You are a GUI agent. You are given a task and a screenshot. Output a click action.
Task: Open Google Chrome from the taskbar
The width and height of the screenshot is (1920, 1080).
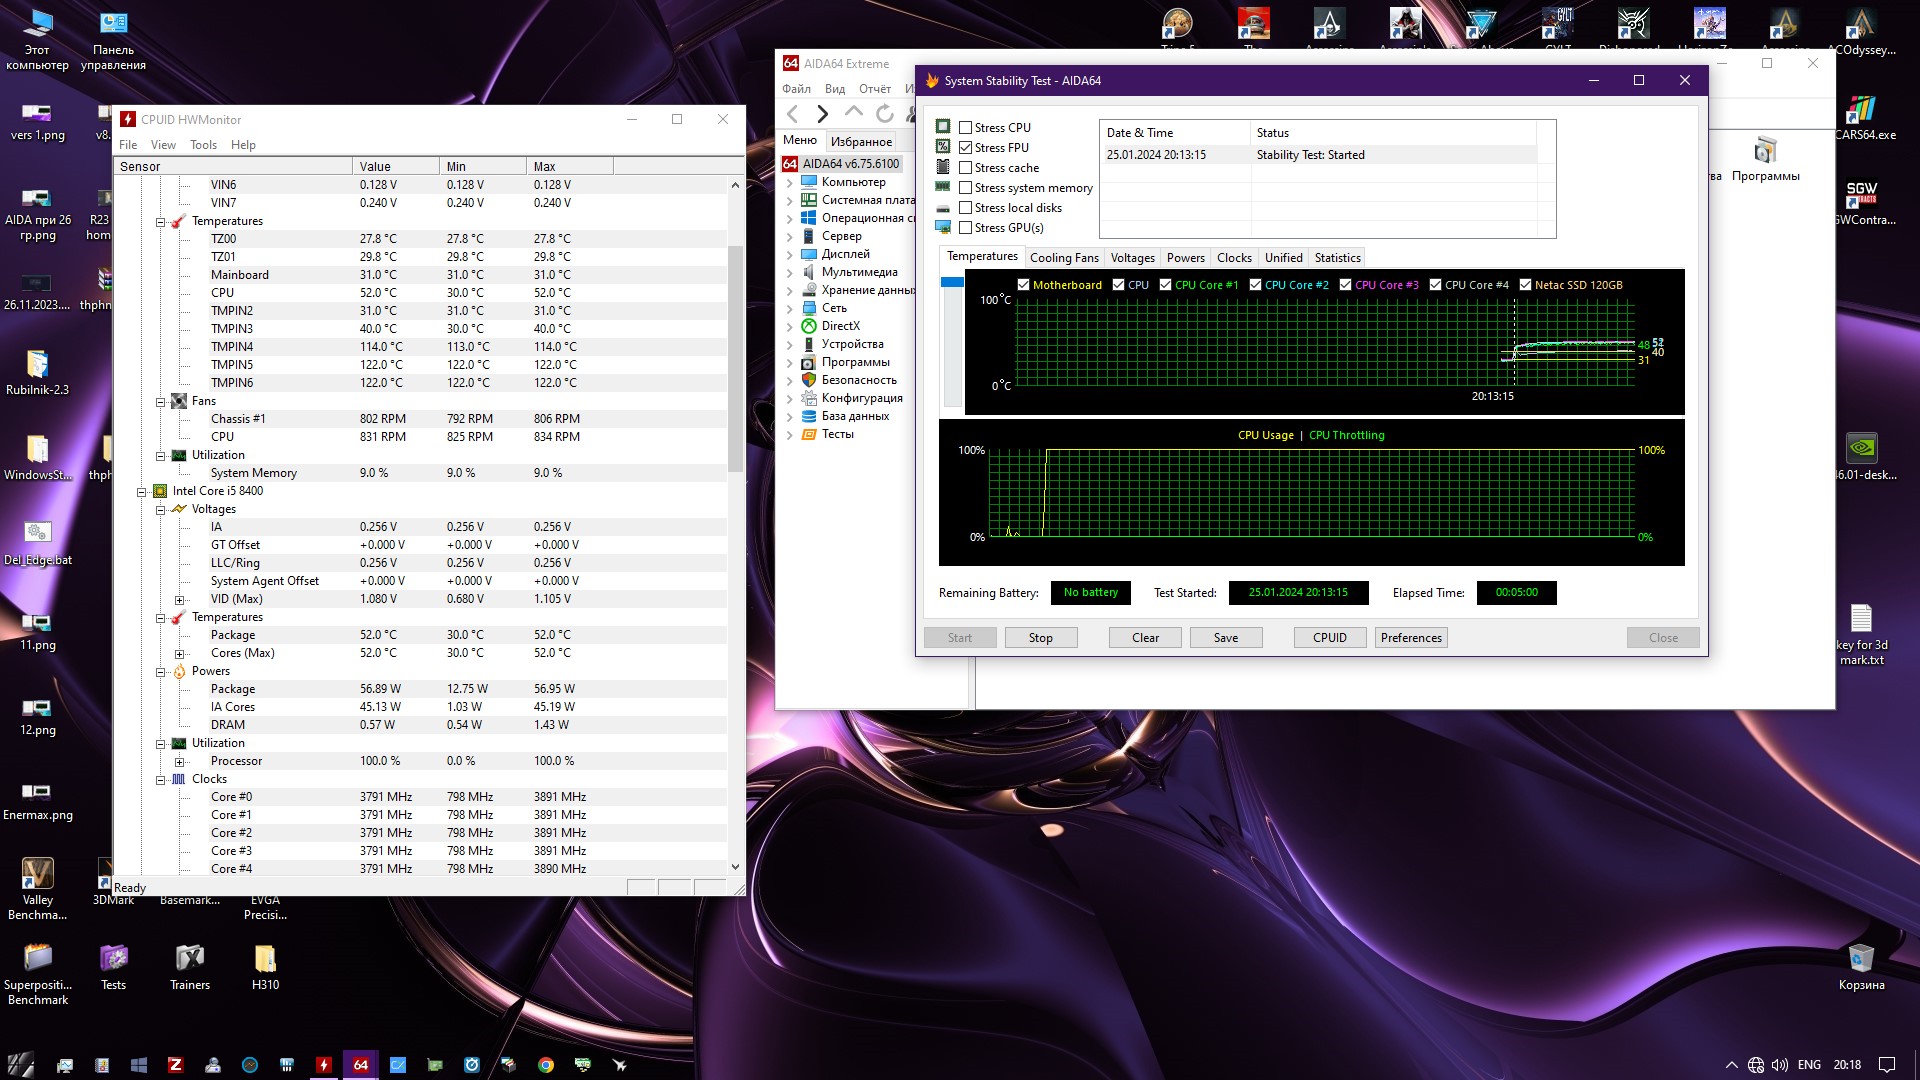click(546, 1065)
